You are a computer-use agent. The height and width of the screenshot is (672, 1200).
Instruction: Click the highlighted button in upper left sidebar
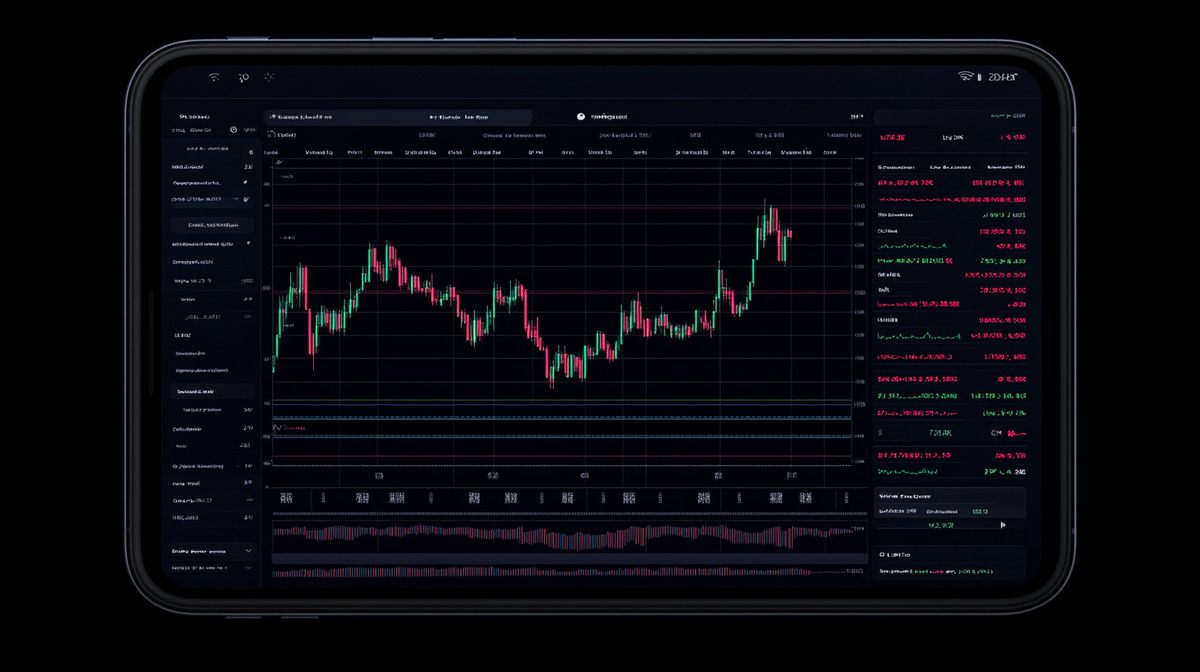point(211,226)
